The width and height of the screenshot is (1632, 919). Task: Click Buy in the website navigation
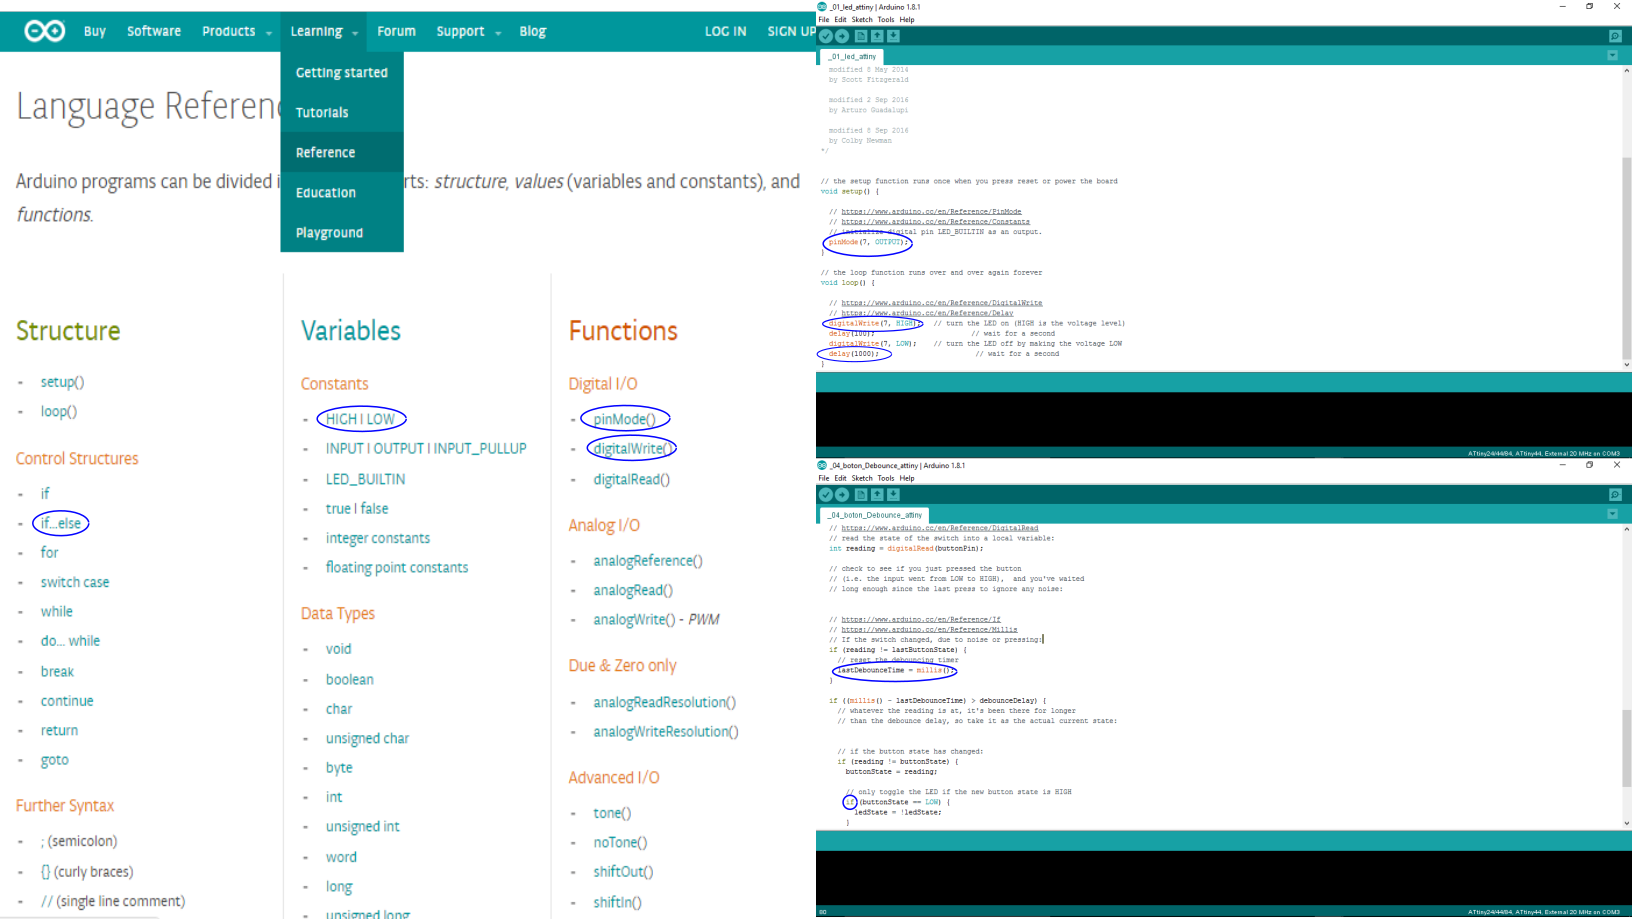(95, 32)
